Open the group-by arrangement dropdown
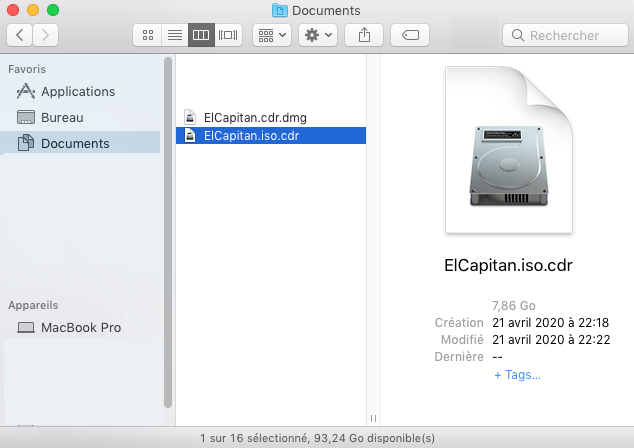Viewport: 634px width, 448px height. pyautogui.click(x=272, y=35)
